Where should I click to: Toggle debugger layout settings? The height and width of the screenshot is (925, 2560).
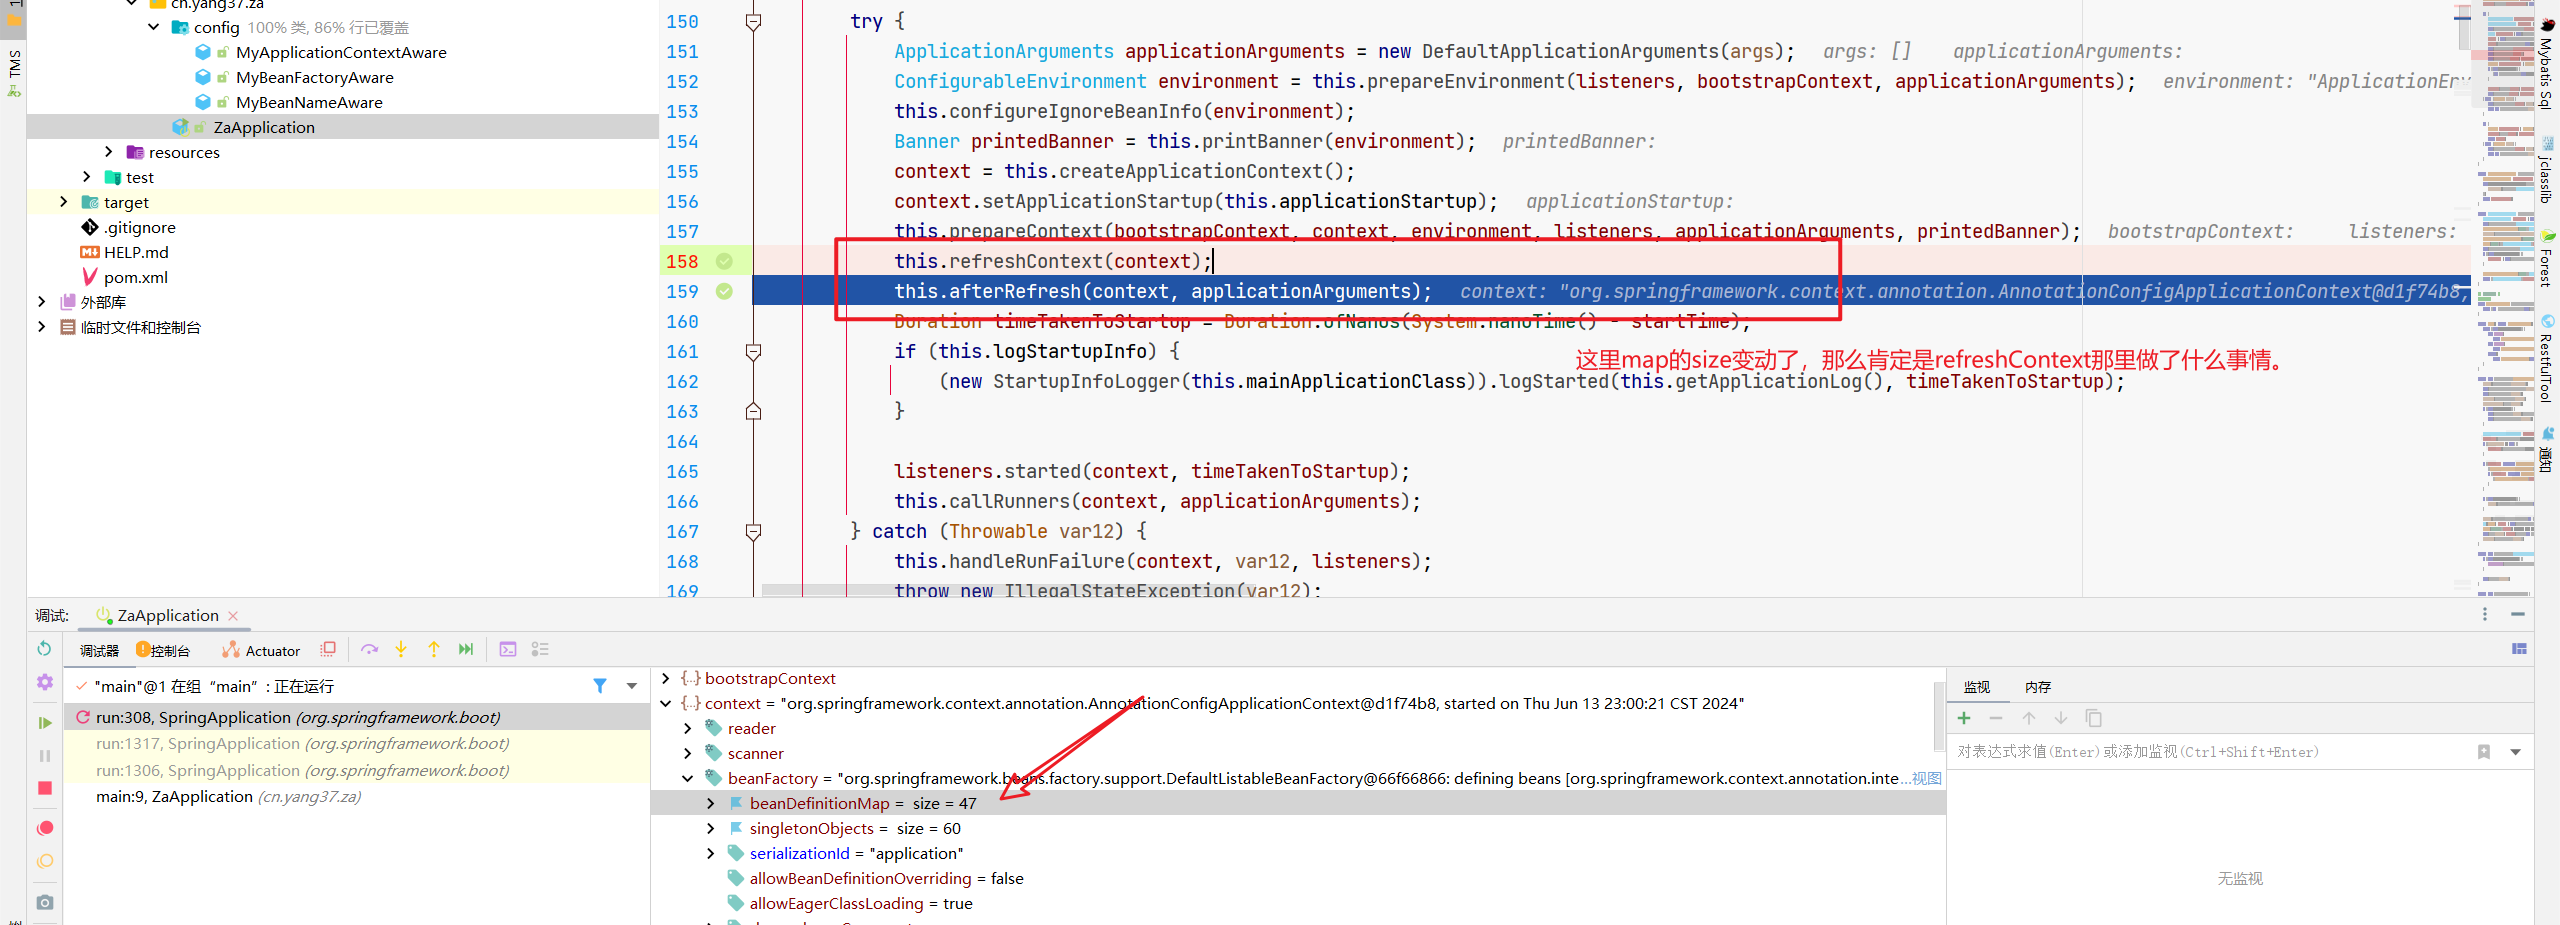[2519, 649]
